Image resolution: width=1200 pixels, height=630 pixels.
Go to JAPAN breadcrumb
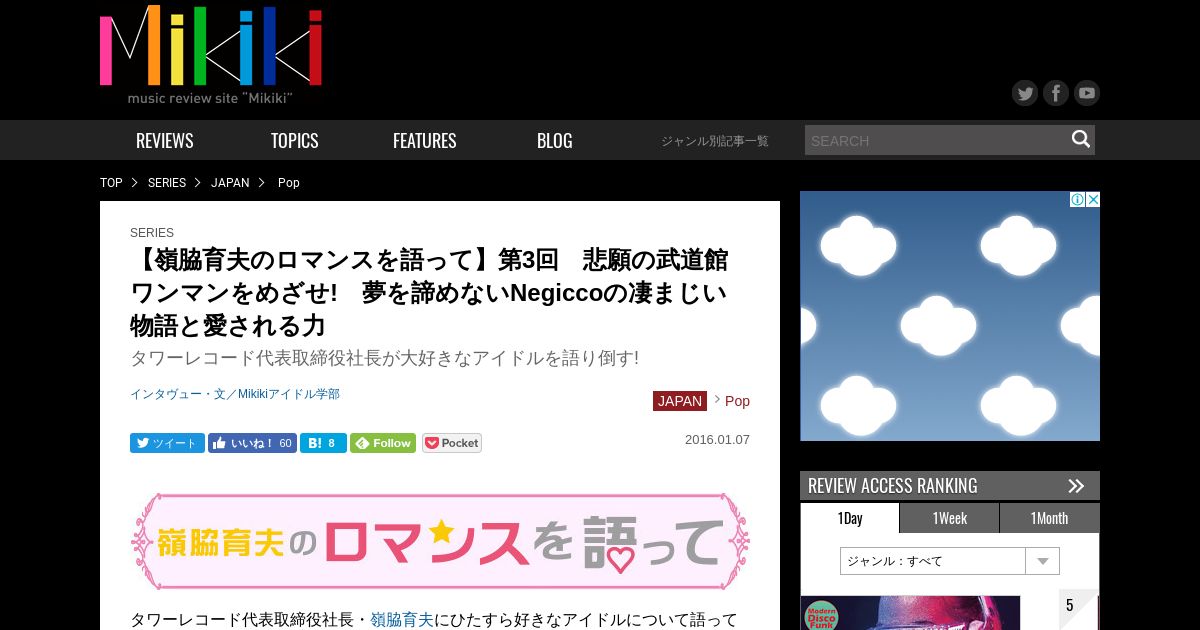pyautogui.click(x=230, y=183)
